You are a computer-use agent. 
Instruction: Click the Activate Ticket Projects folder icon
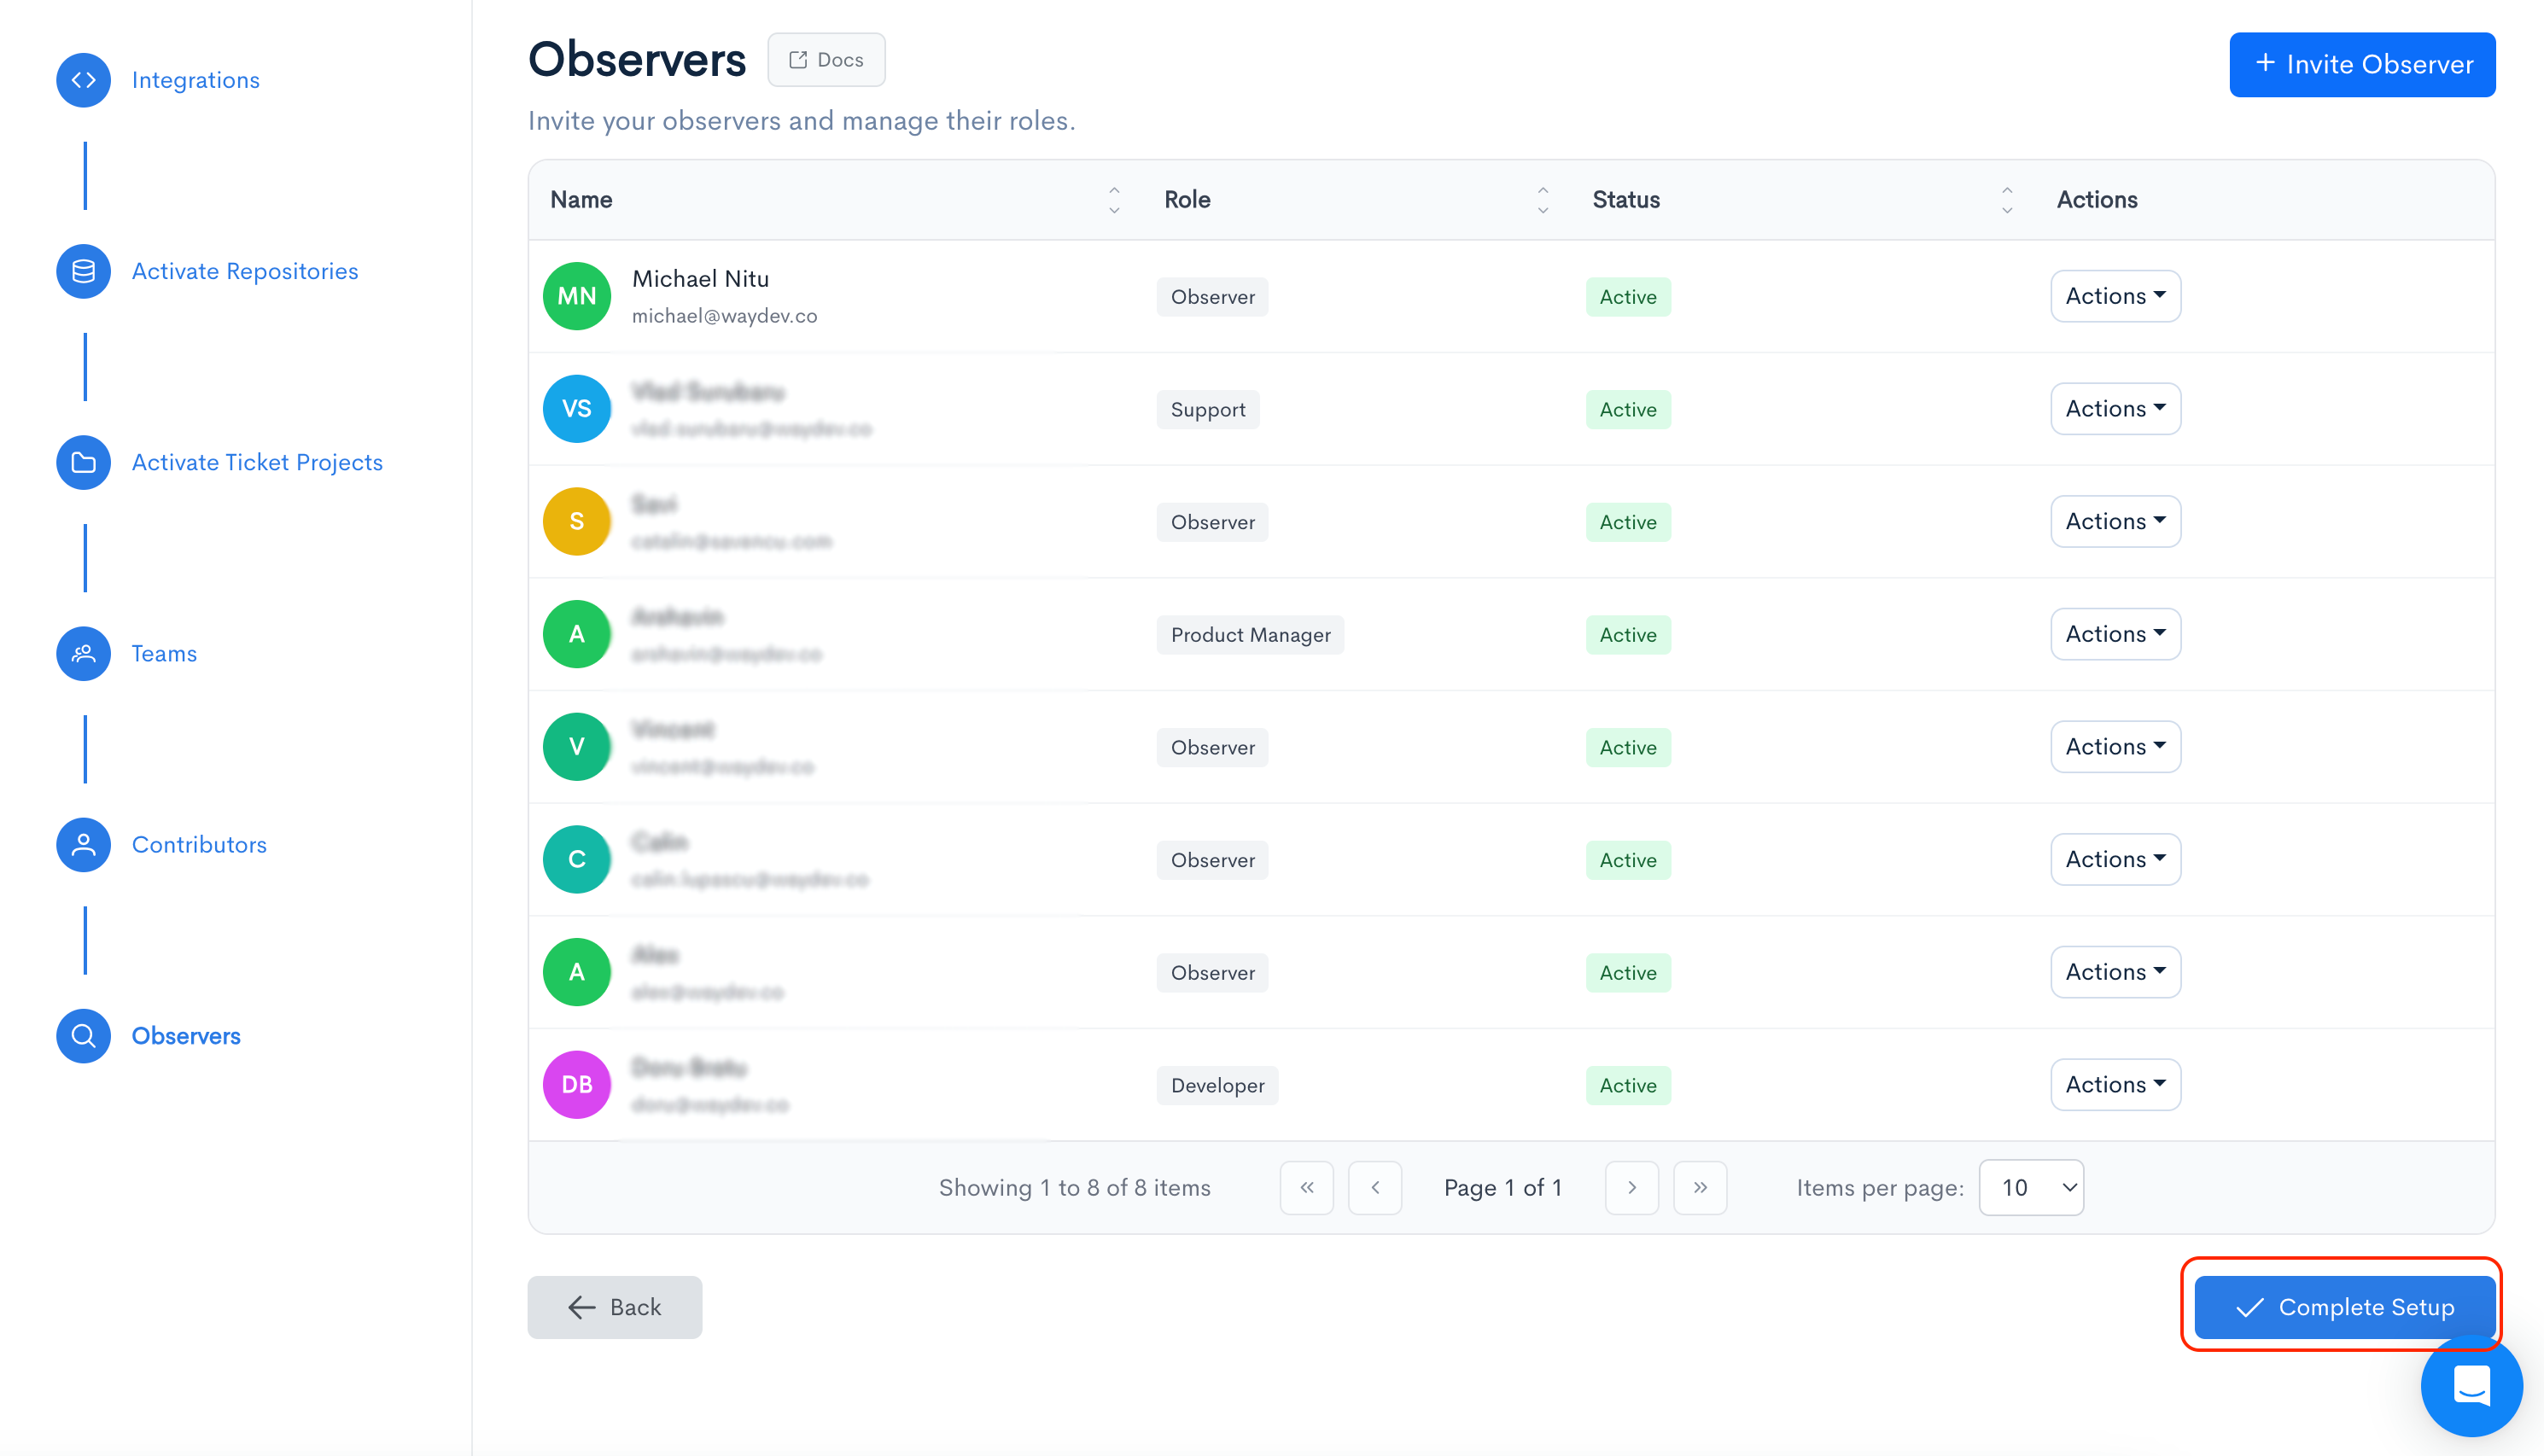coord(84,462)
